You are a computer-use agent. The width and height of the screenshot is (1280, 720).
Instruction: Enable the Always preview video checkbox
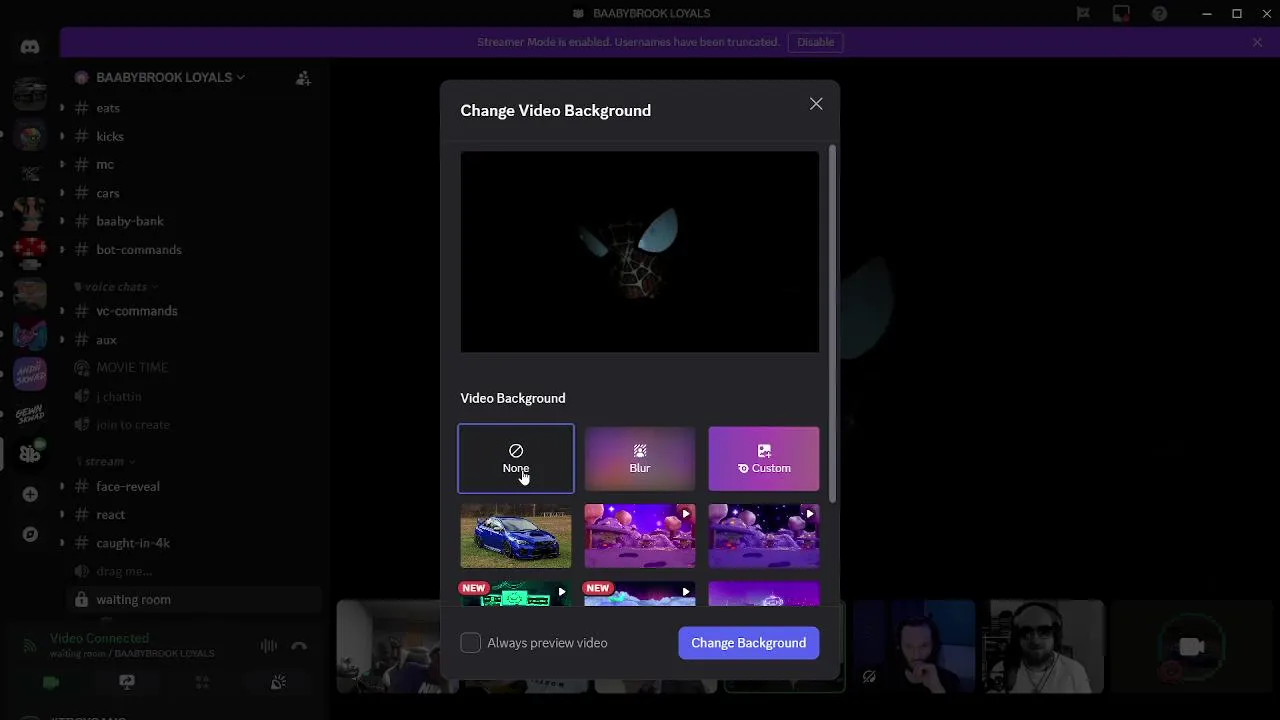pos(470,643)
